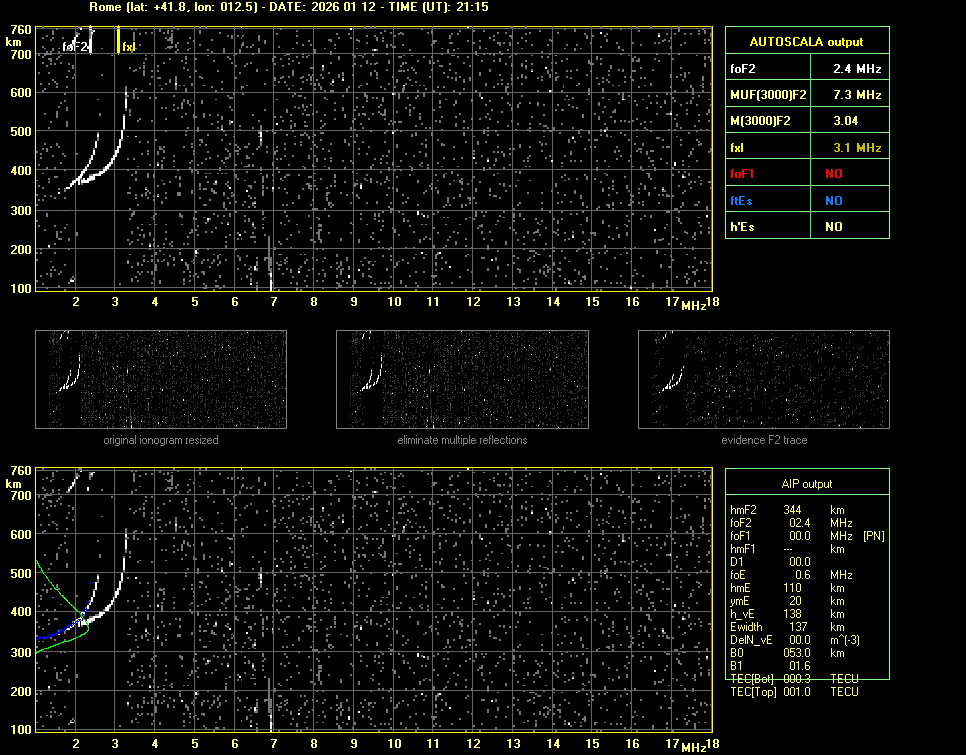966x755 pixels.
Task: Click the MHz axis label of upper ionogram
Action: tap(693, 306)
